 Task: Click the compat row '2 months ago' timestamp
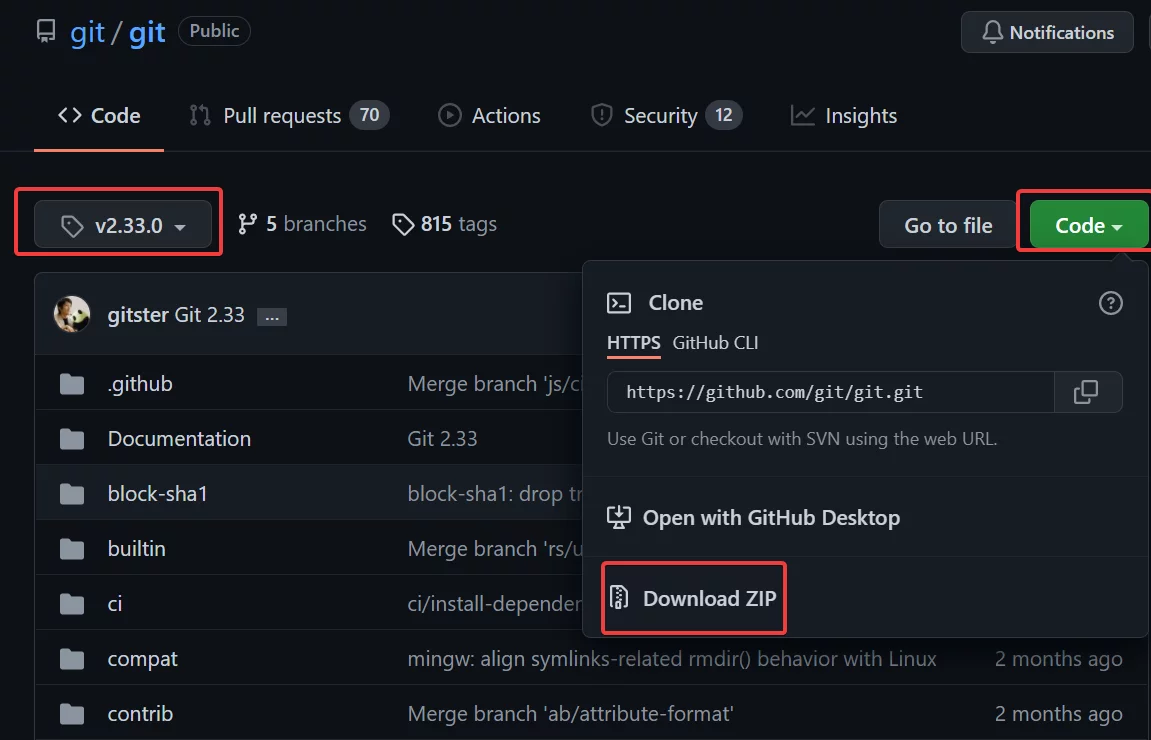tap(1059, 659)
